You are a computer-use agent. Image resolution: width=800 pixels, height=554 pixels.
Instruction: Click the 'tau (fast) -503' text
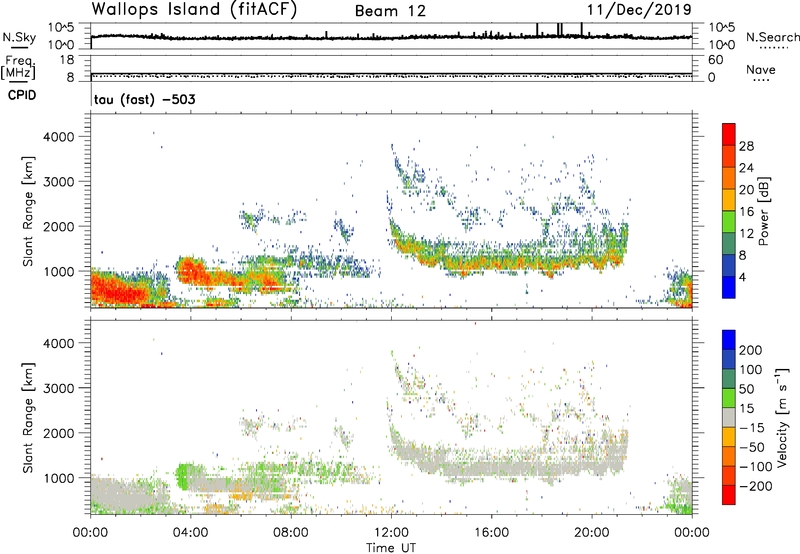(x=145, y=99)
